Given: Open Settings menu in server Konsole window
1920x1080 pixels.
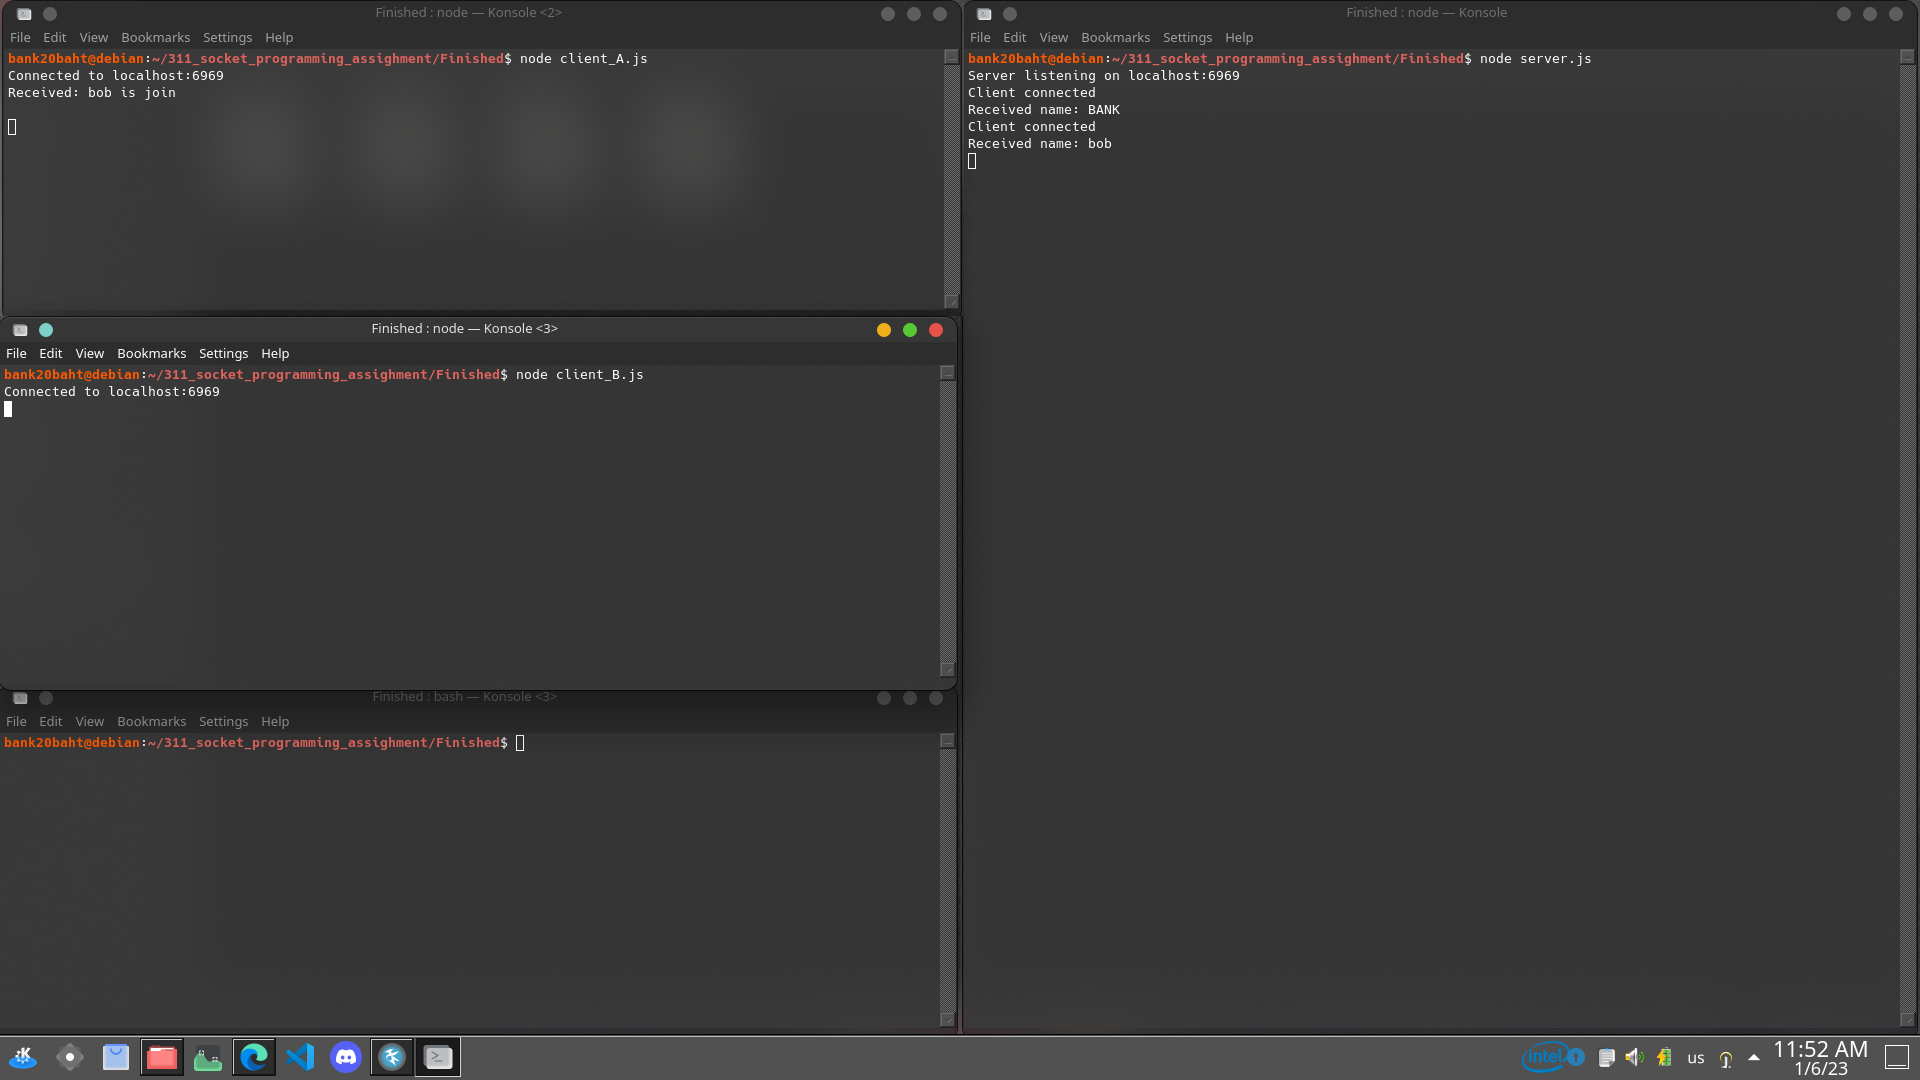Looking at the screenshot, I should (x=1187, y=37).
